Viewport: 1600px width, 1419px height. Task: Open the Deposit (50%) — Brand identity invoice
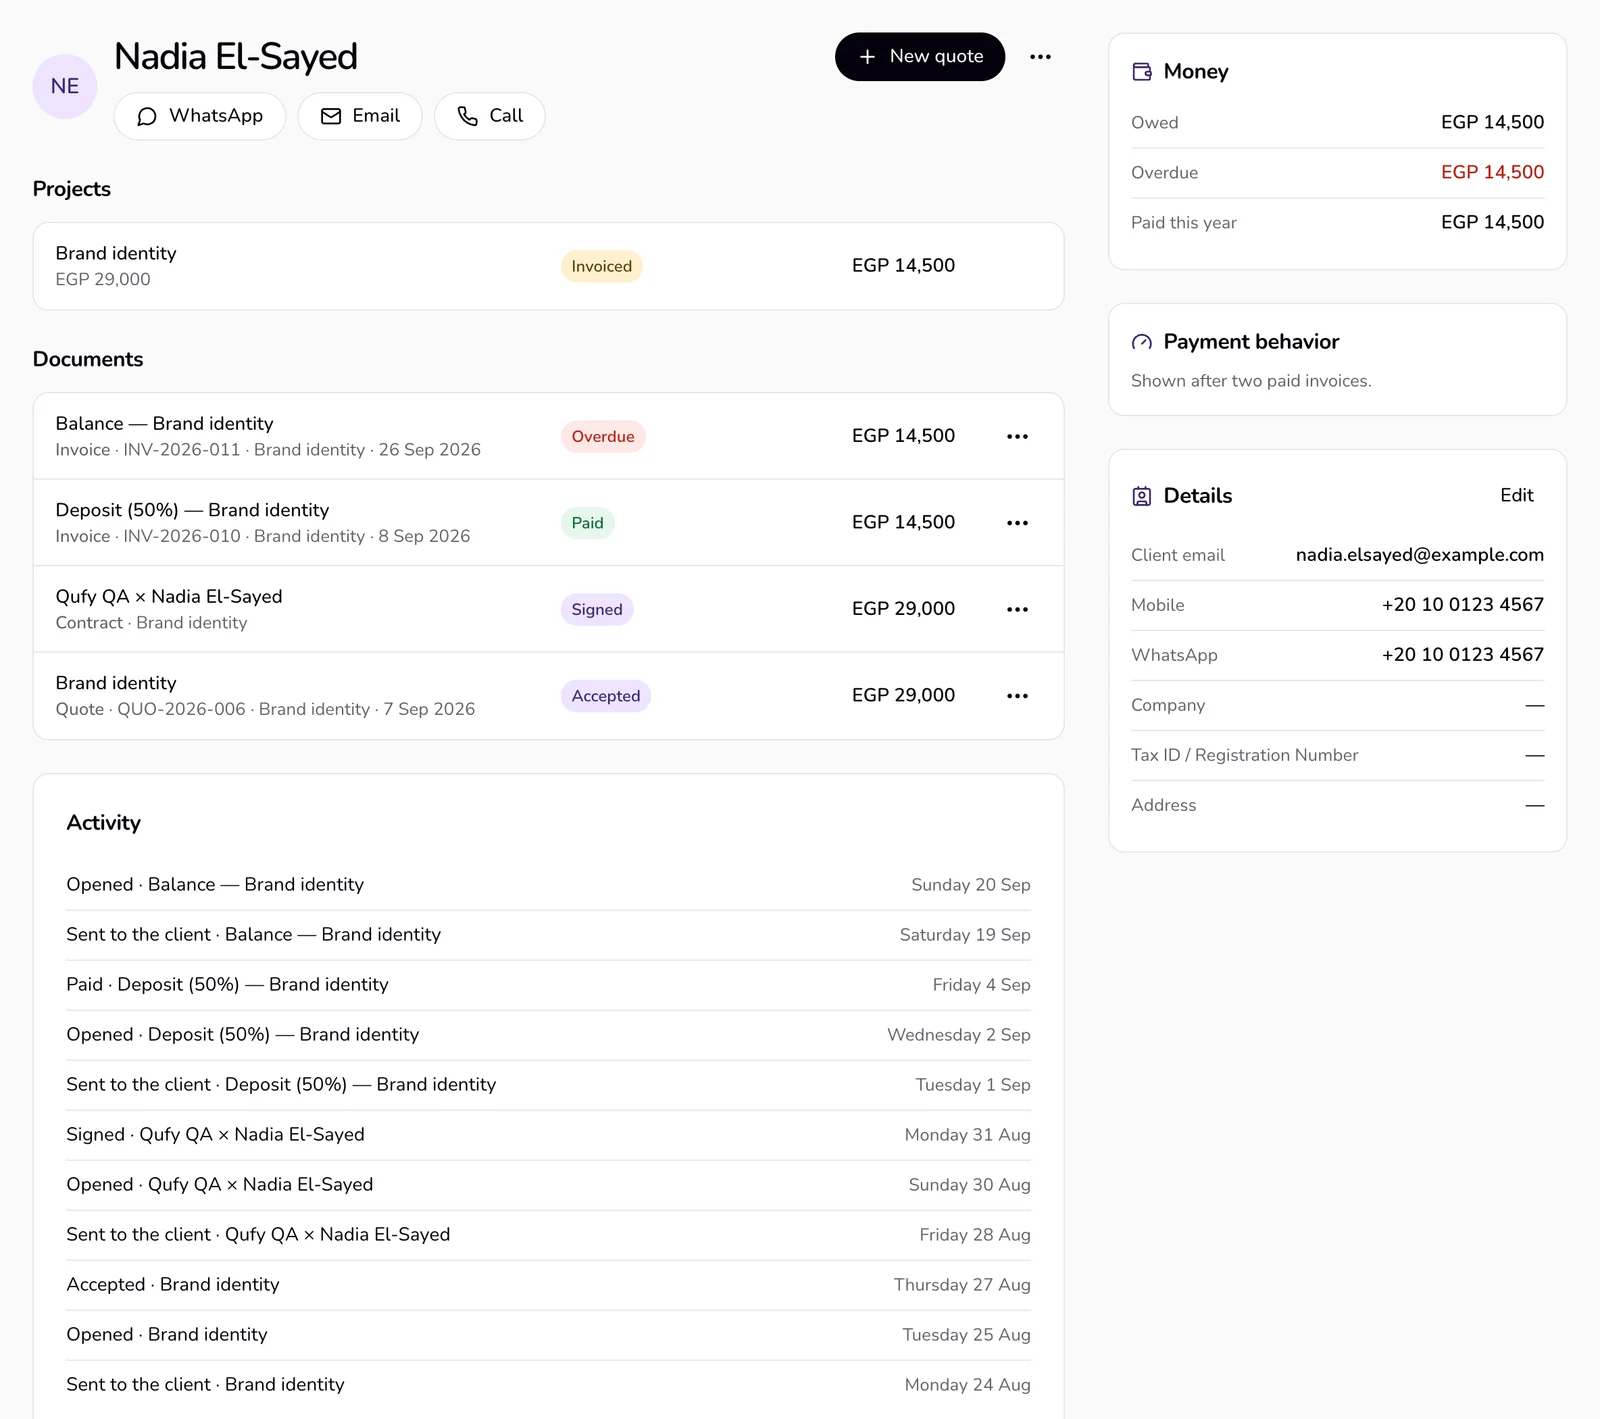click(548, 523)
